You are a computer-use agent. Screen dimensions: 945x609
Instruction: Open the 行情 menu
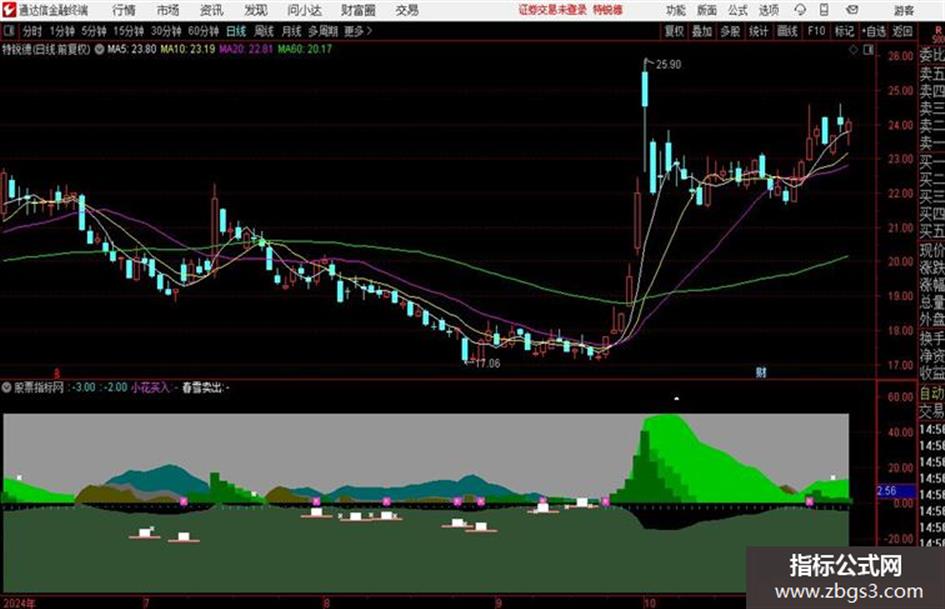pos(124,10)
